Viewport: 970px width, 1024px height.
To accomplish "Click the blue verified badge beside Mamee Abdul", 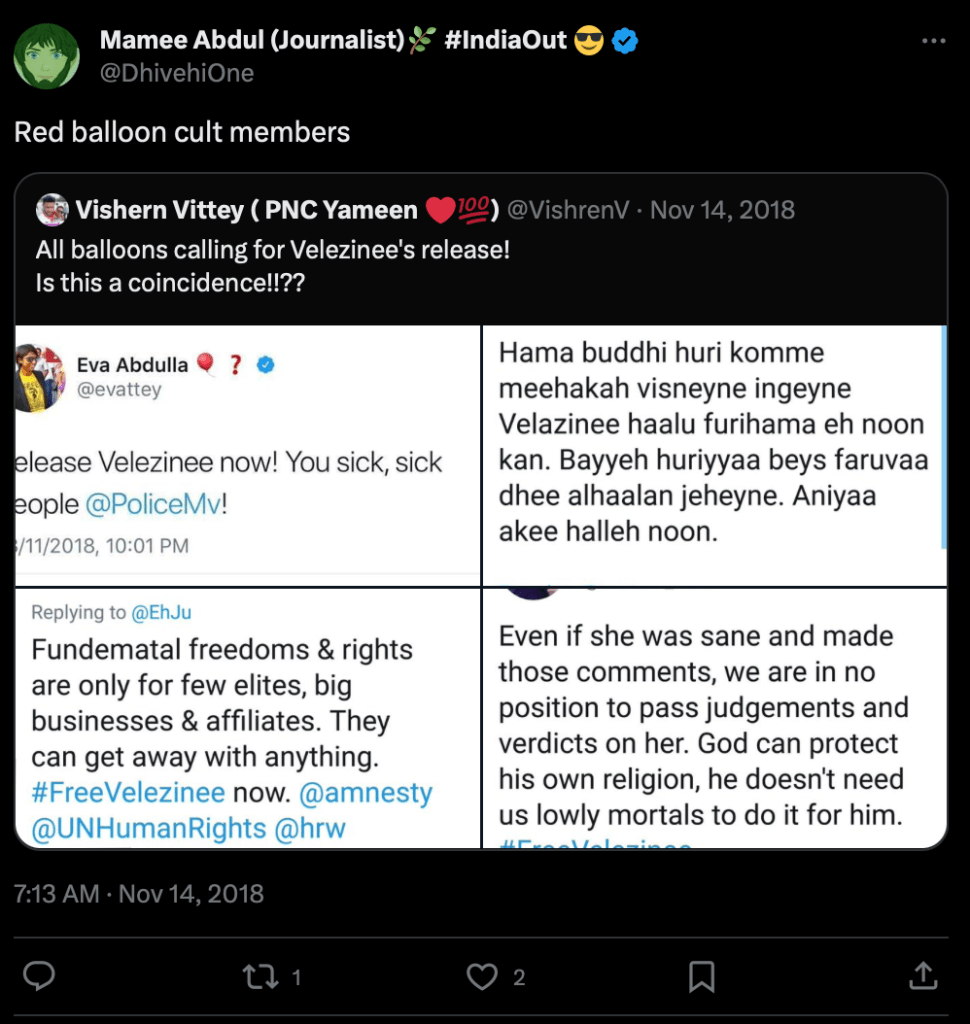I will [x=626, y=41].
